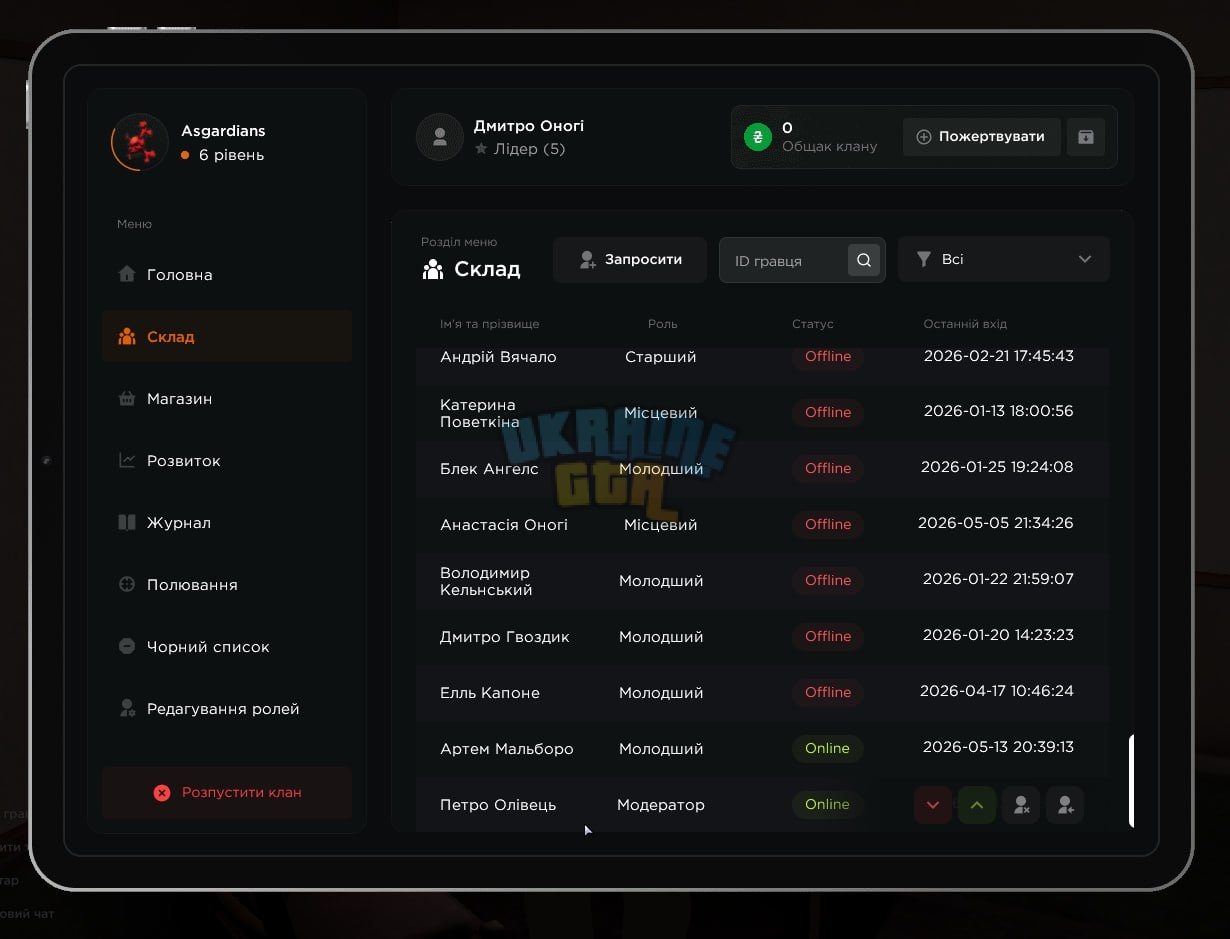Click the Модератор role cell
The height and width of the screenshot is (939, 1230).
point(661,805)
